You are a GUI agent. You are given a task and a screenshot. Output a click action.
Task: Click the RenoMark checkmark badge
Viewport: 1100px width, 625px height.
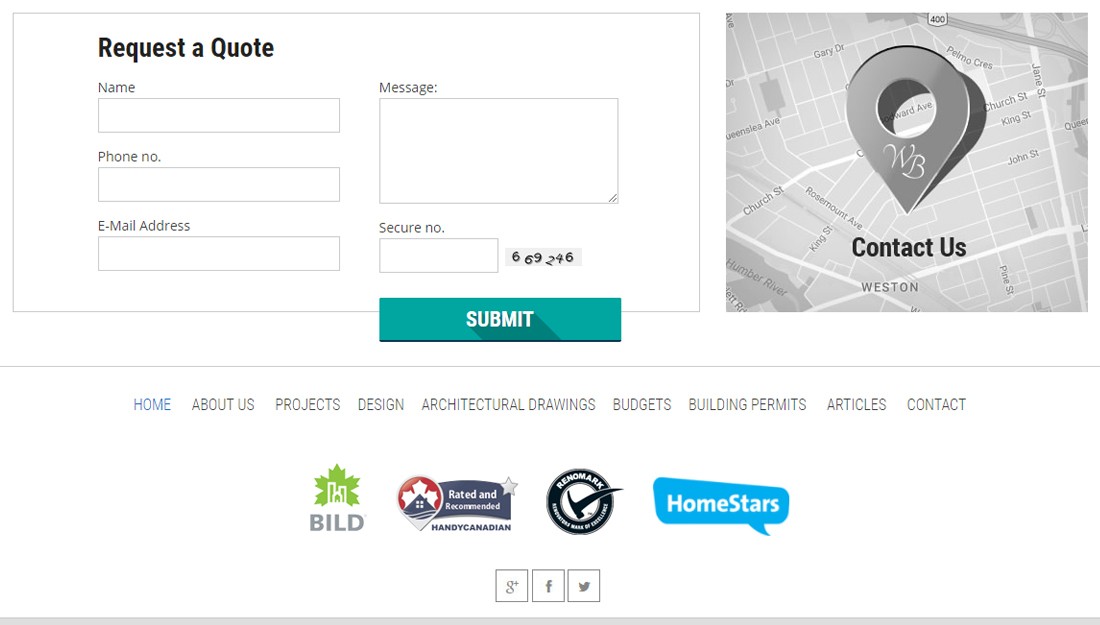pyautogui.click(x=583, y=502)
